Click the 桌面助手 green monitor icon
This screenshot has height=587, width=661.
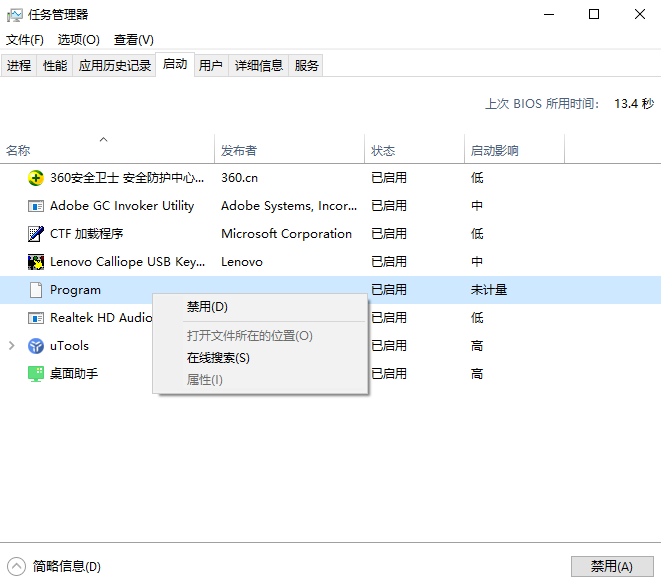(x=36, y=374)
